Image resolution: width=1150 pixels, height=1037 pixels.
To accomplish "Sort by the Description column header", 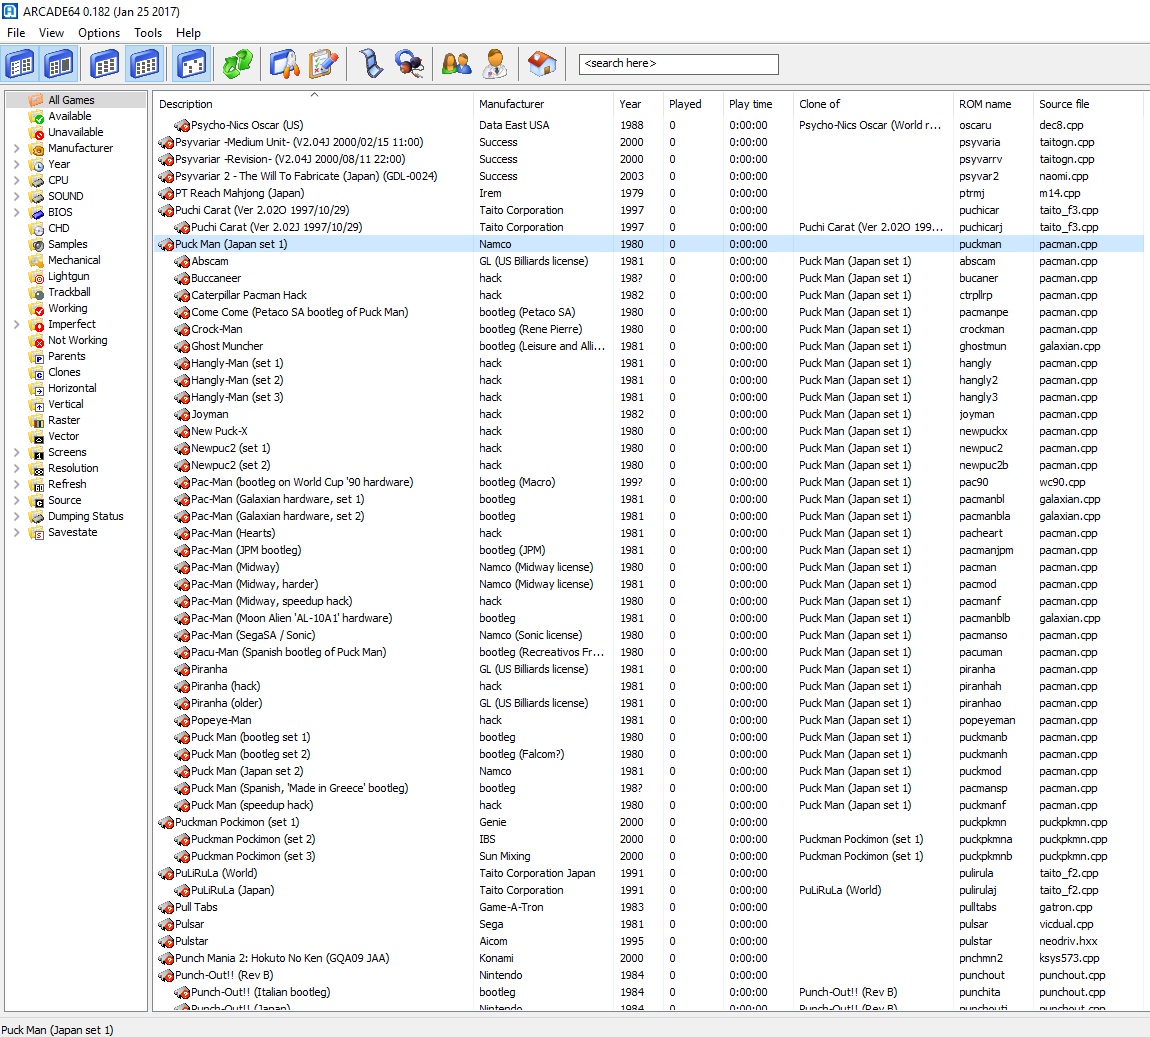I will 313,104.
